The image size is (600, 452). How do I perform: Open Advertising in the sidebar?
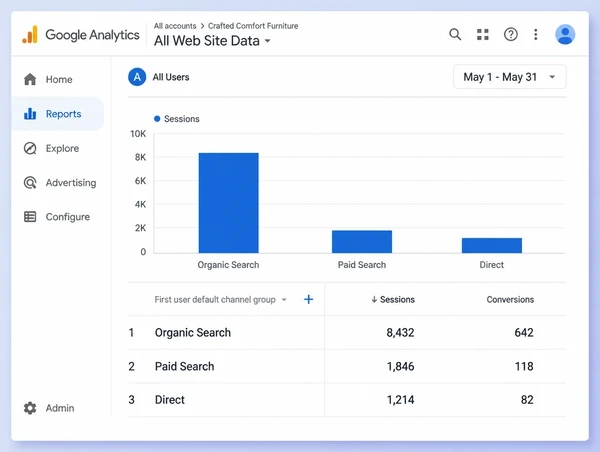[x=71, y=183]
